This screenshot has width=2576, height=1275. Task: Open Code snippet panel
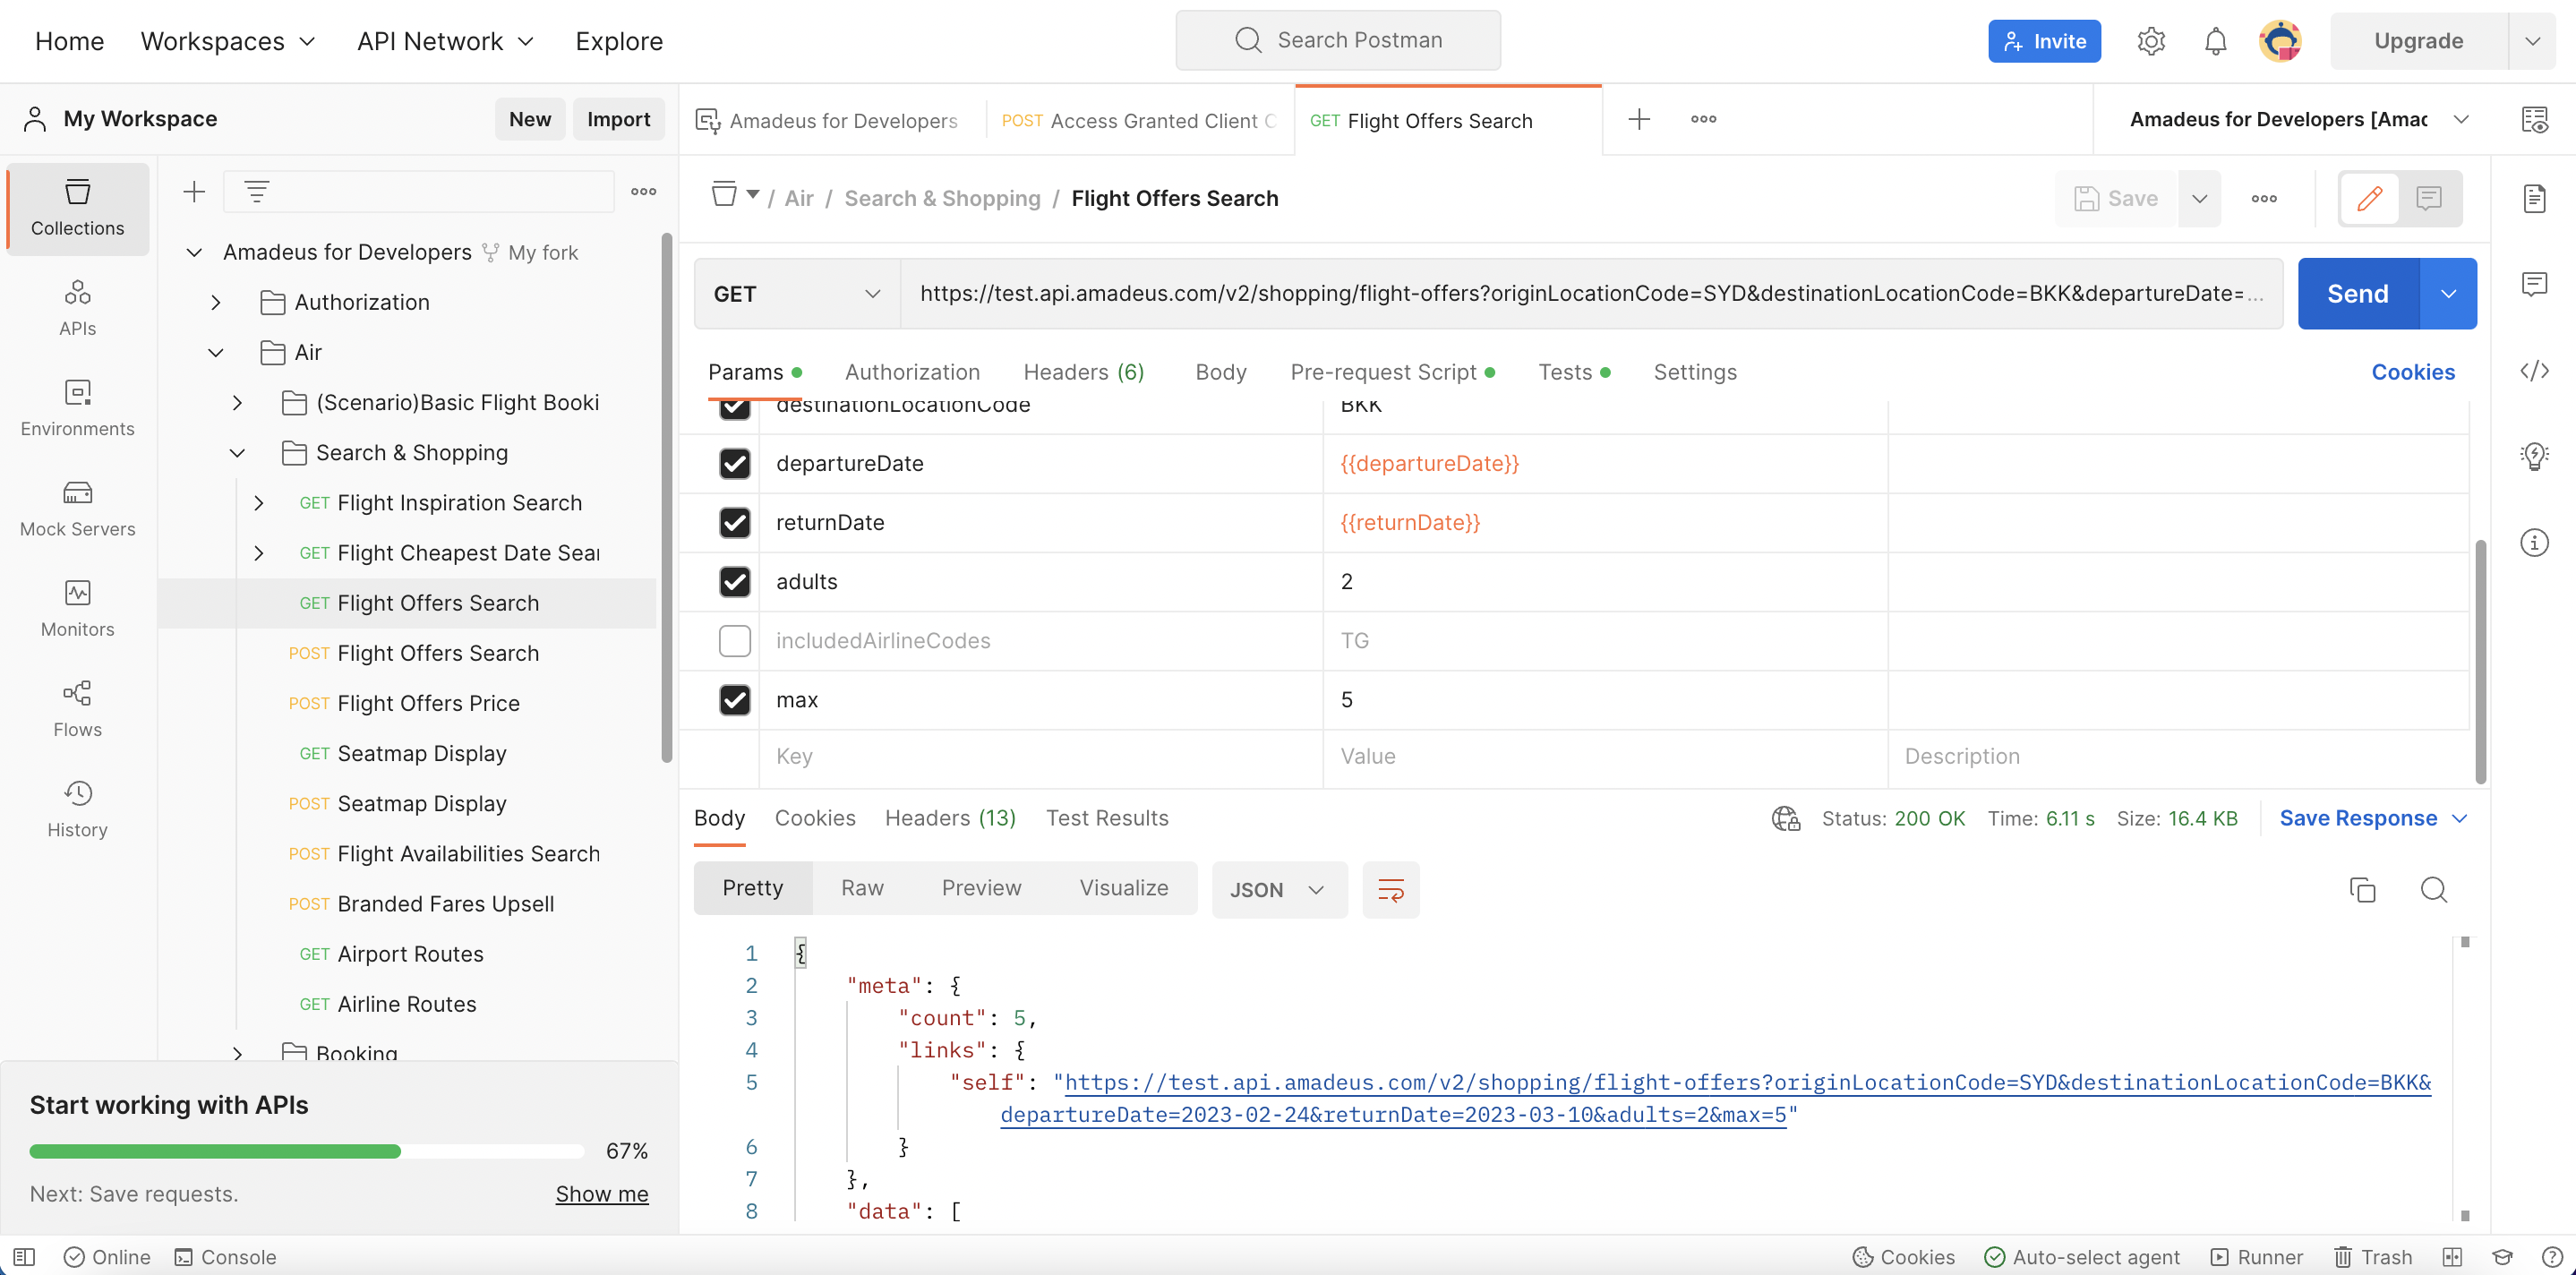2534,371
